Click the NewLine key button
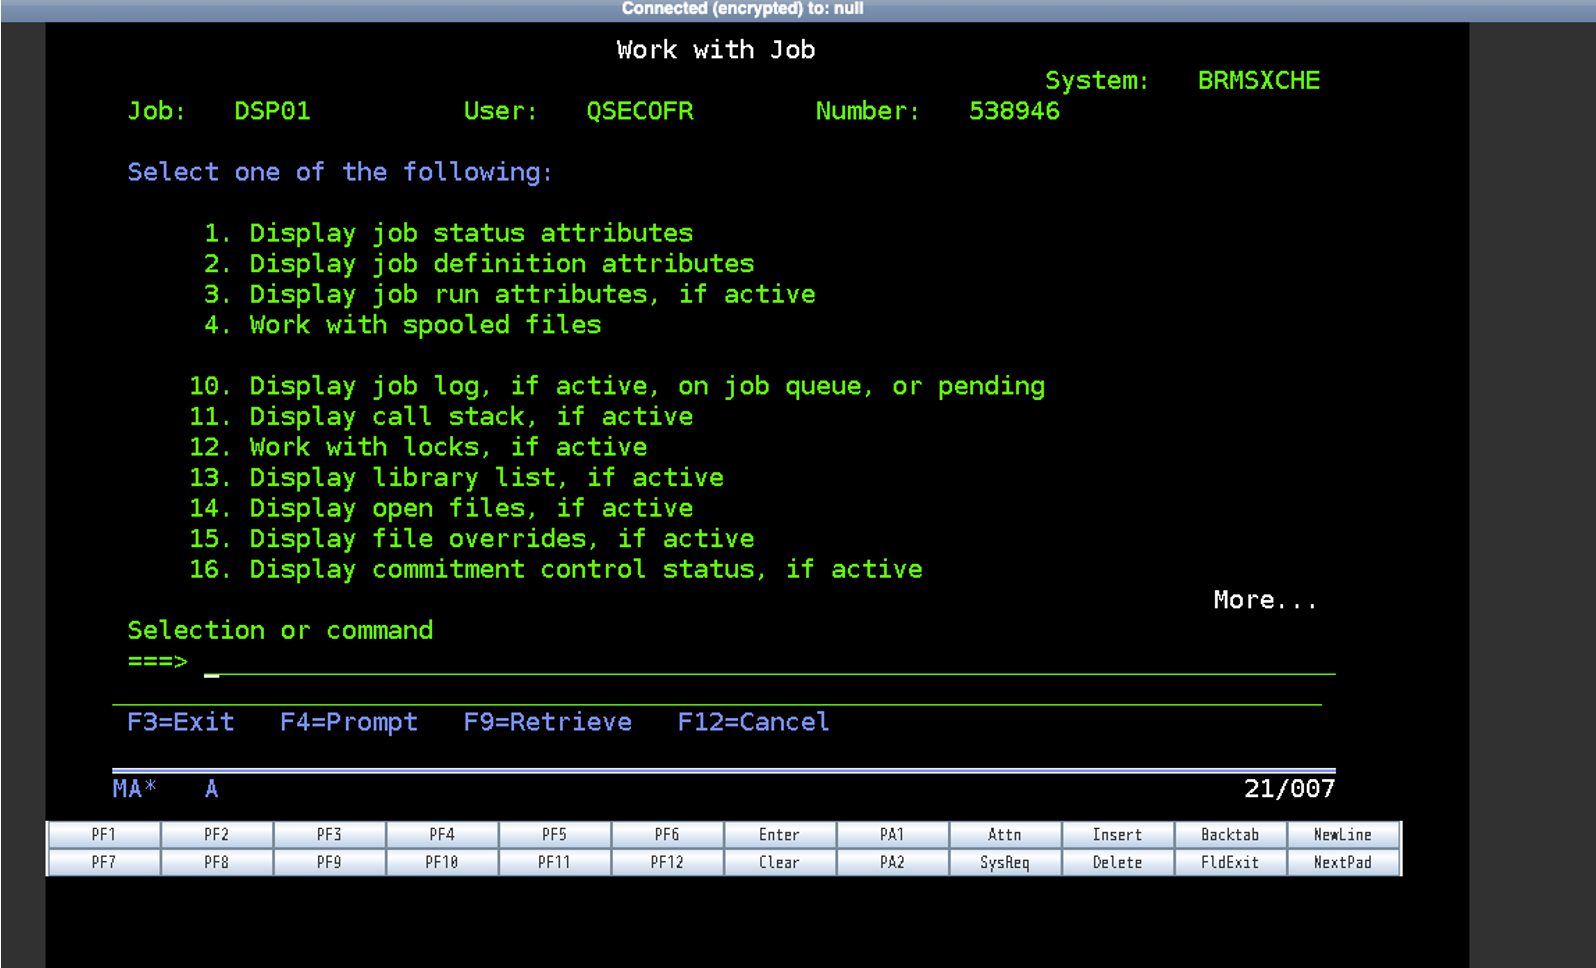 (x=1343, y=835)
